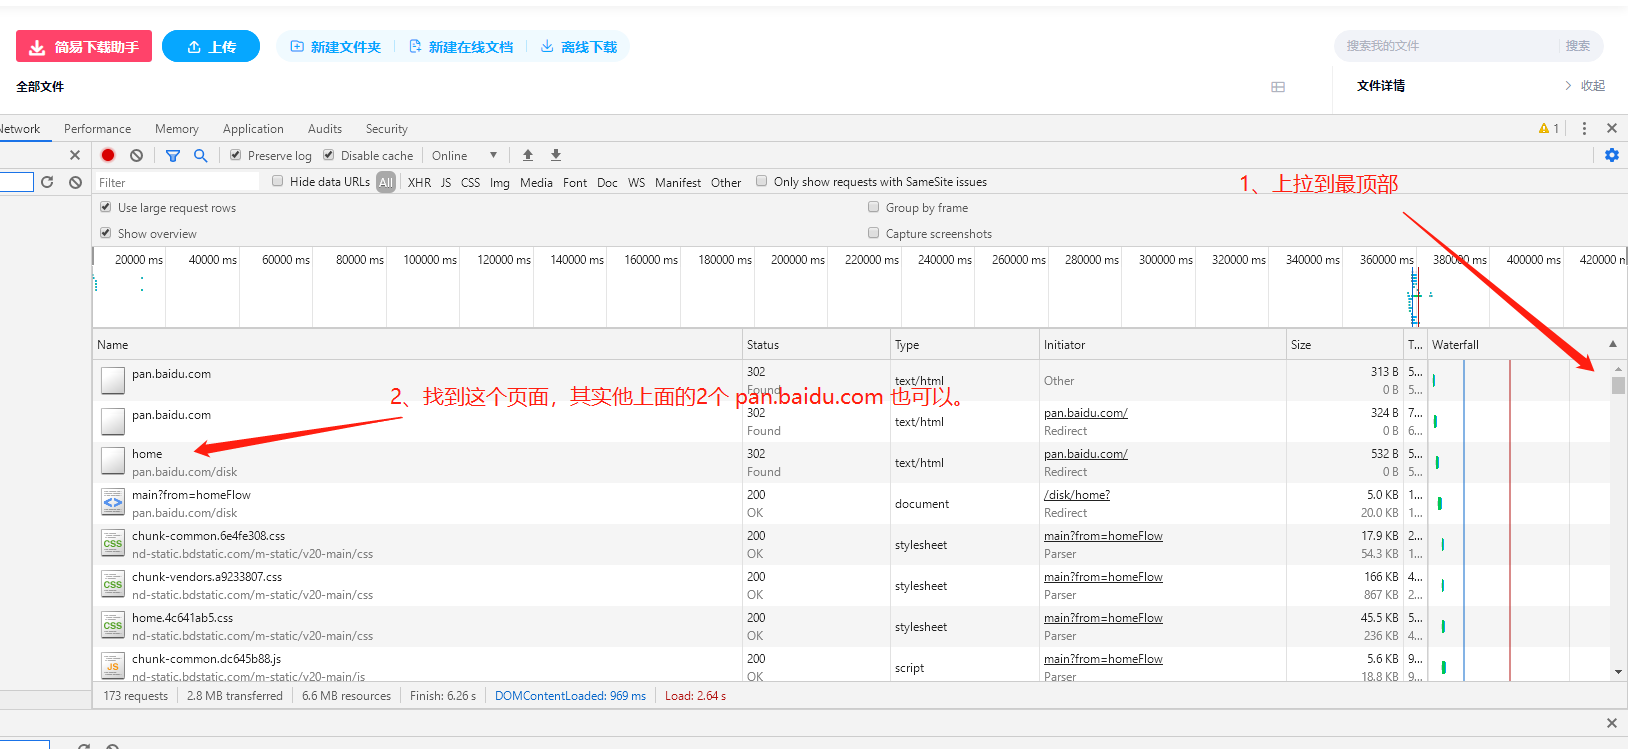The height and width of the screenshot is (749, 1628).
Task: Switch to the Performance tab
Action: pos(97,128)
